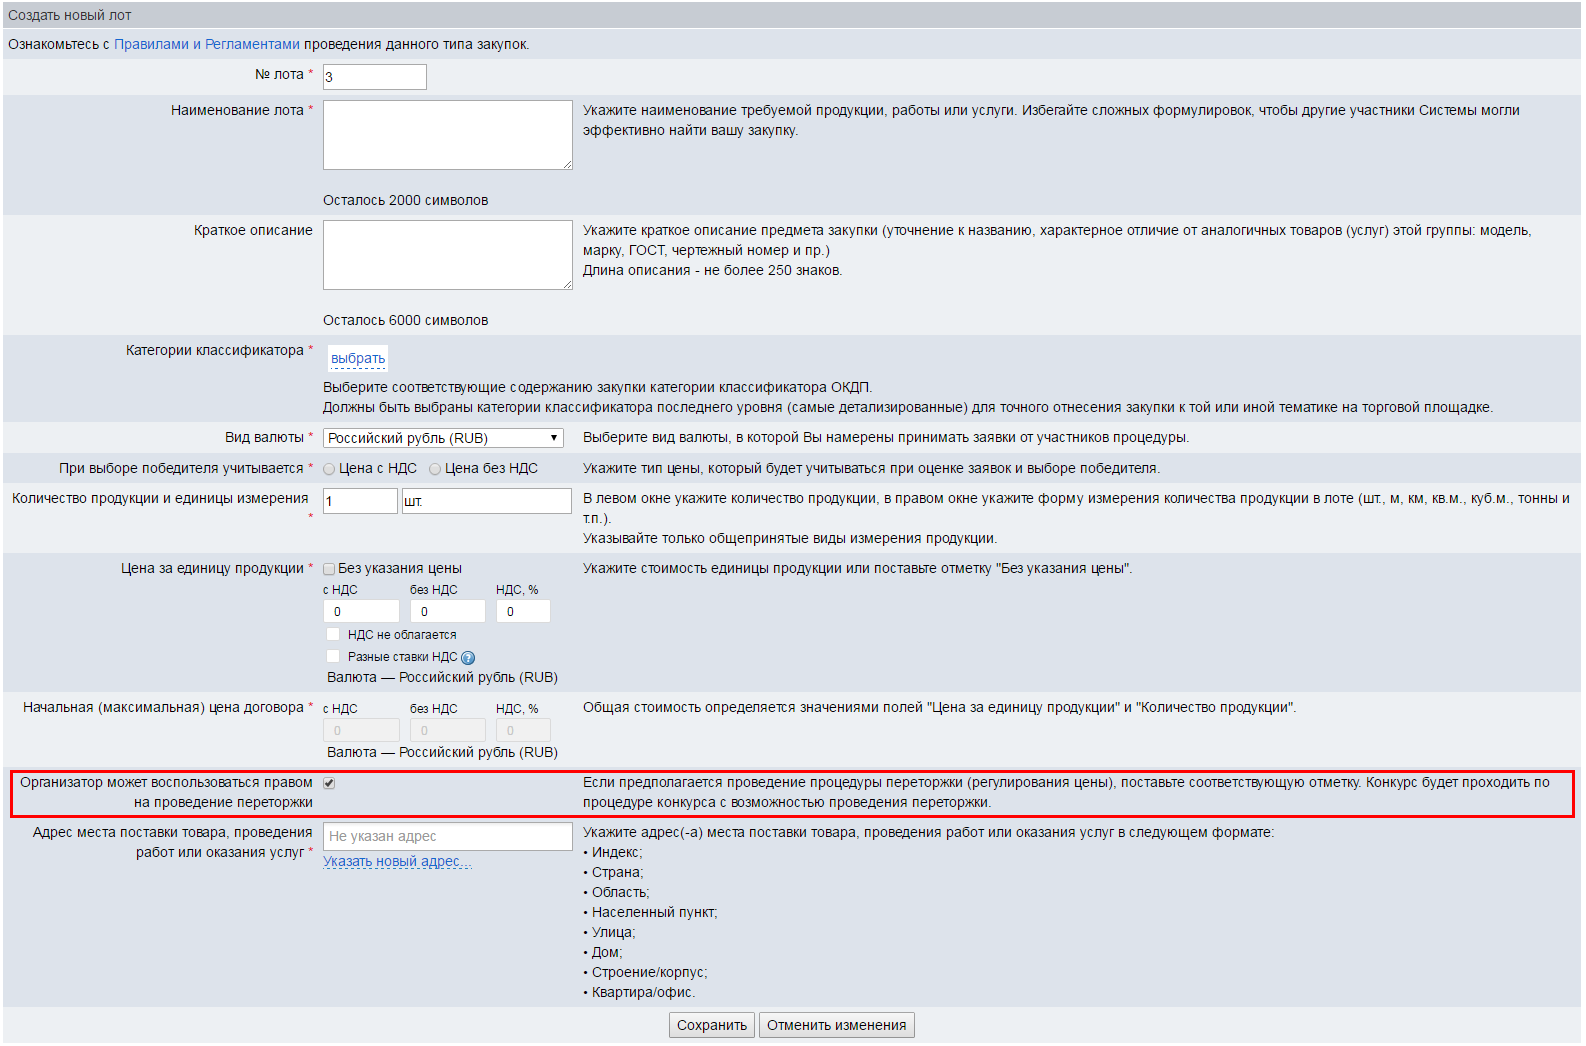
Task: Select Цена с НДС radio option
Action: [x=329, y=469]
